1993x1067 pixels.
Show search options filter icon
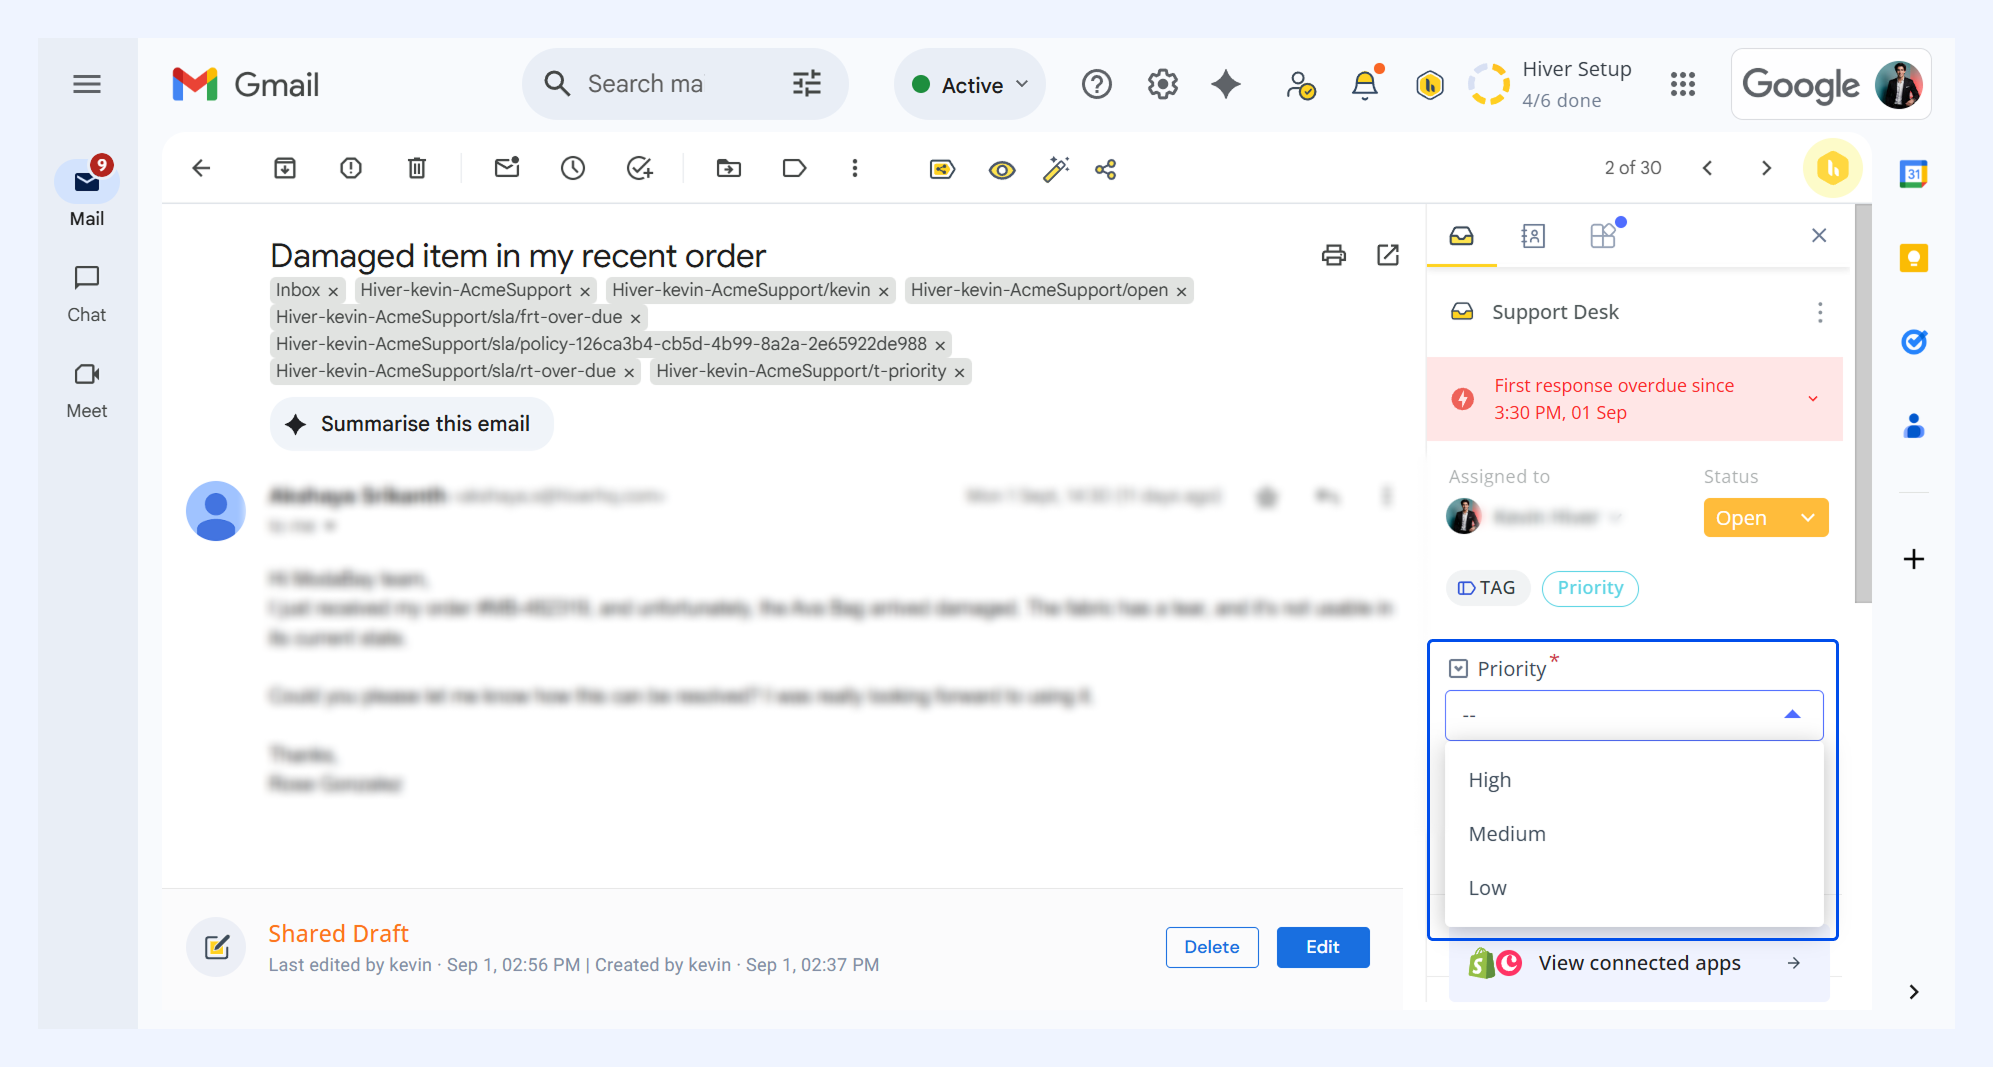pos(807,83)
